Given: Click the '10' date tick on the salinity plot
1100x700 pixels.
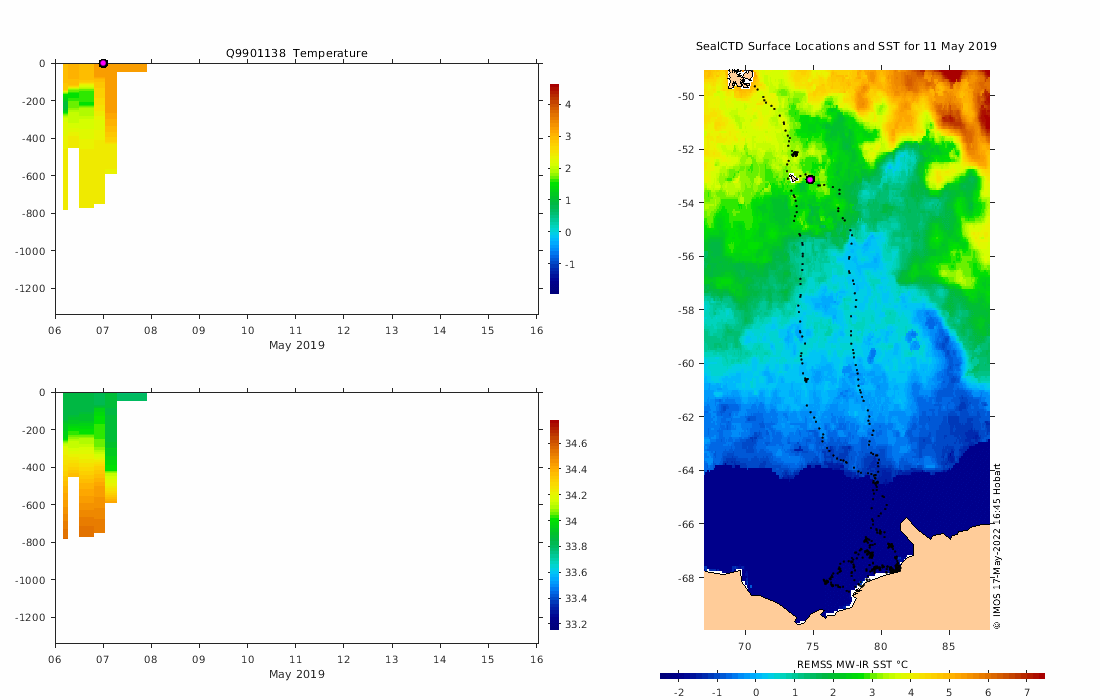Looking at the screenshot, I should tap(248, 659).
